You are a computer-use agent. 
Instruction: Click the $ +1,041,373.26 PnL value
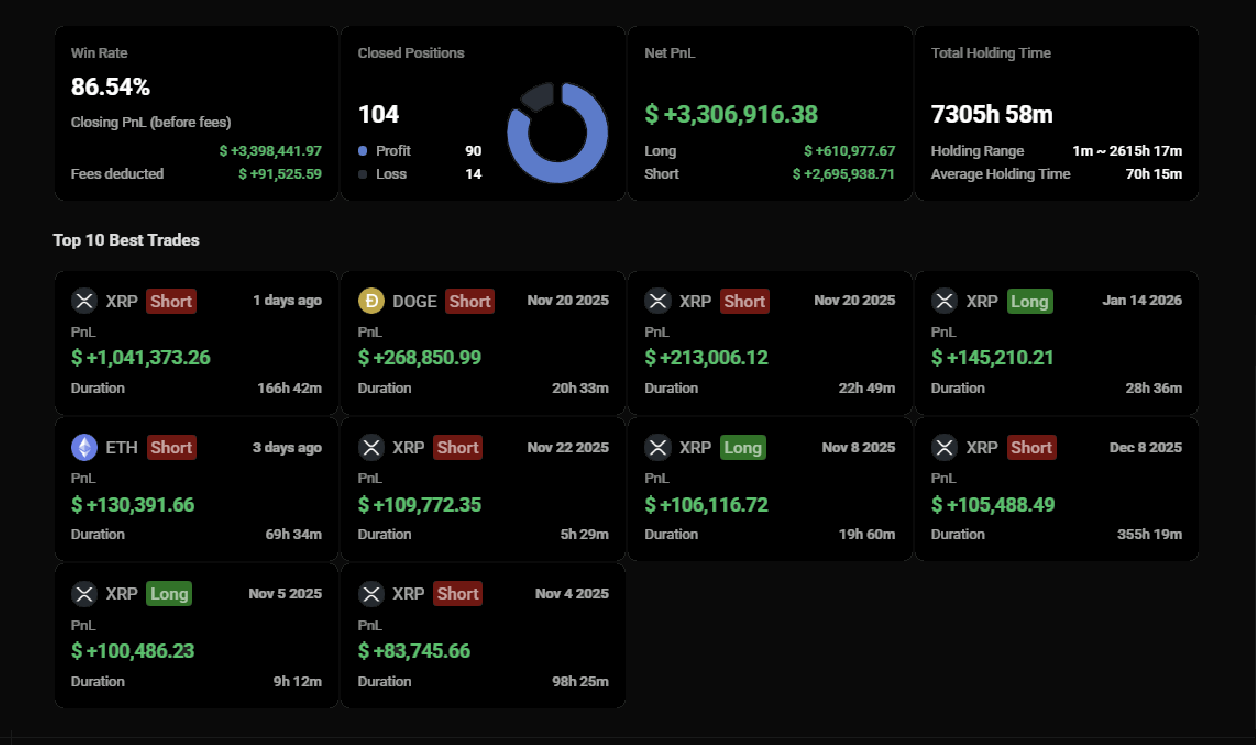[x=141, y=357]
